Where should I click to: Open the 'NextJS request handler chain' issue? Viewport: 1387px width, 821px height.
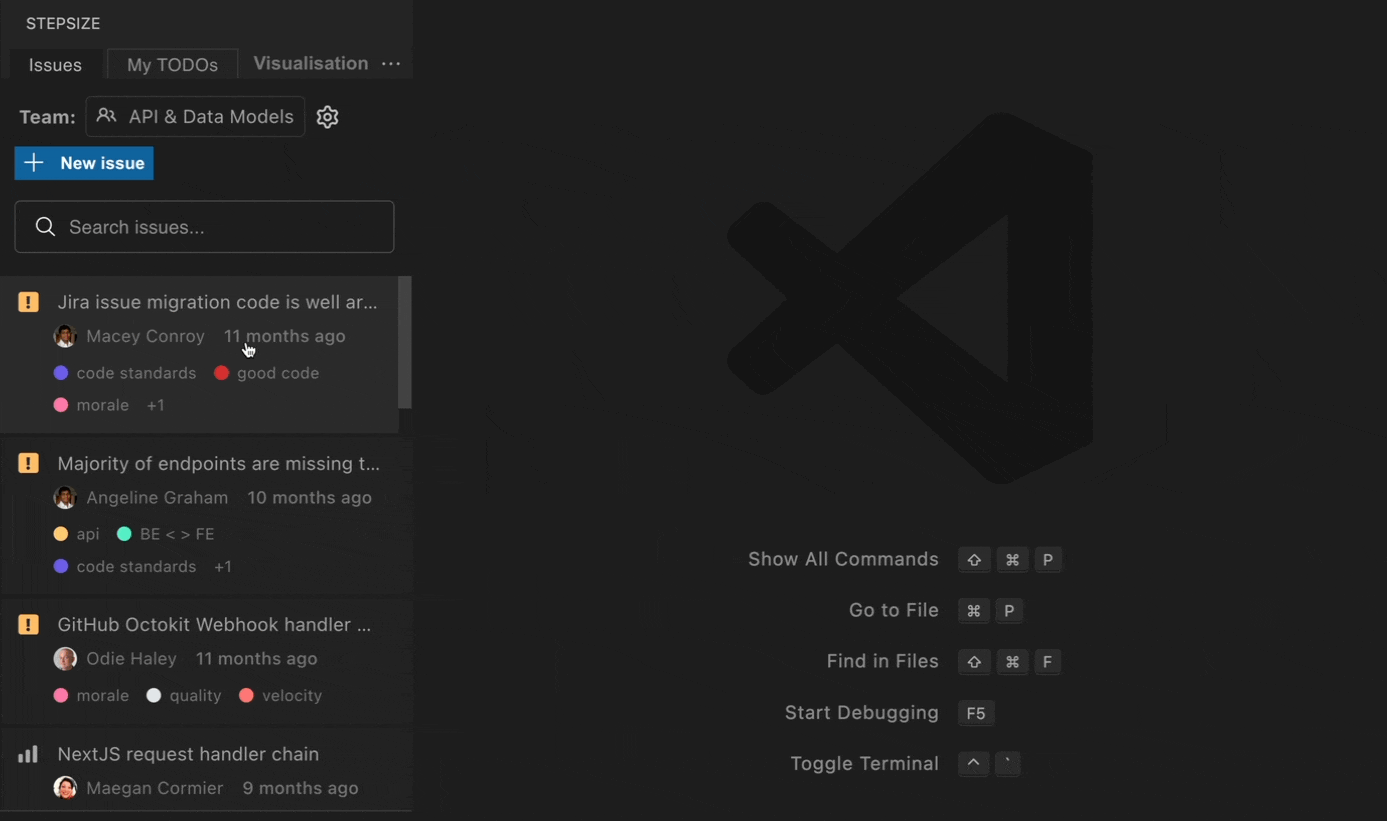point(188,753)
